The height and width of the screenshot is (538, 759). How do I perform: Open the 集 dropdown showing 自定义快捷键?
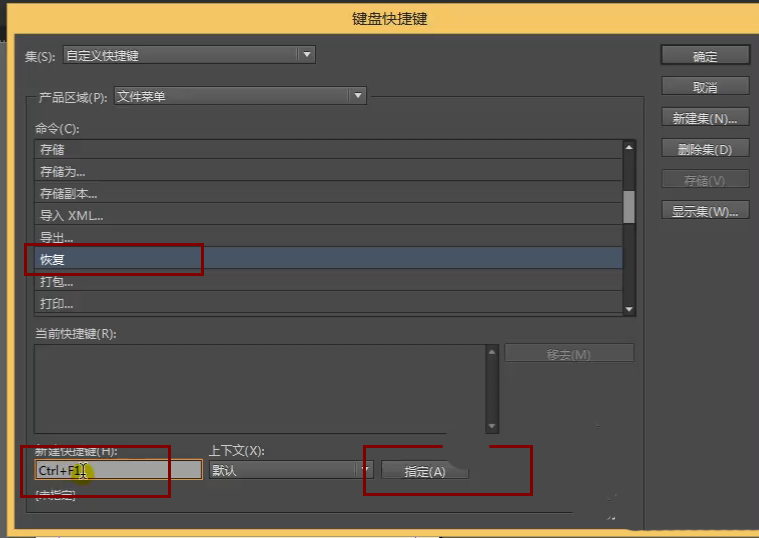189,55
